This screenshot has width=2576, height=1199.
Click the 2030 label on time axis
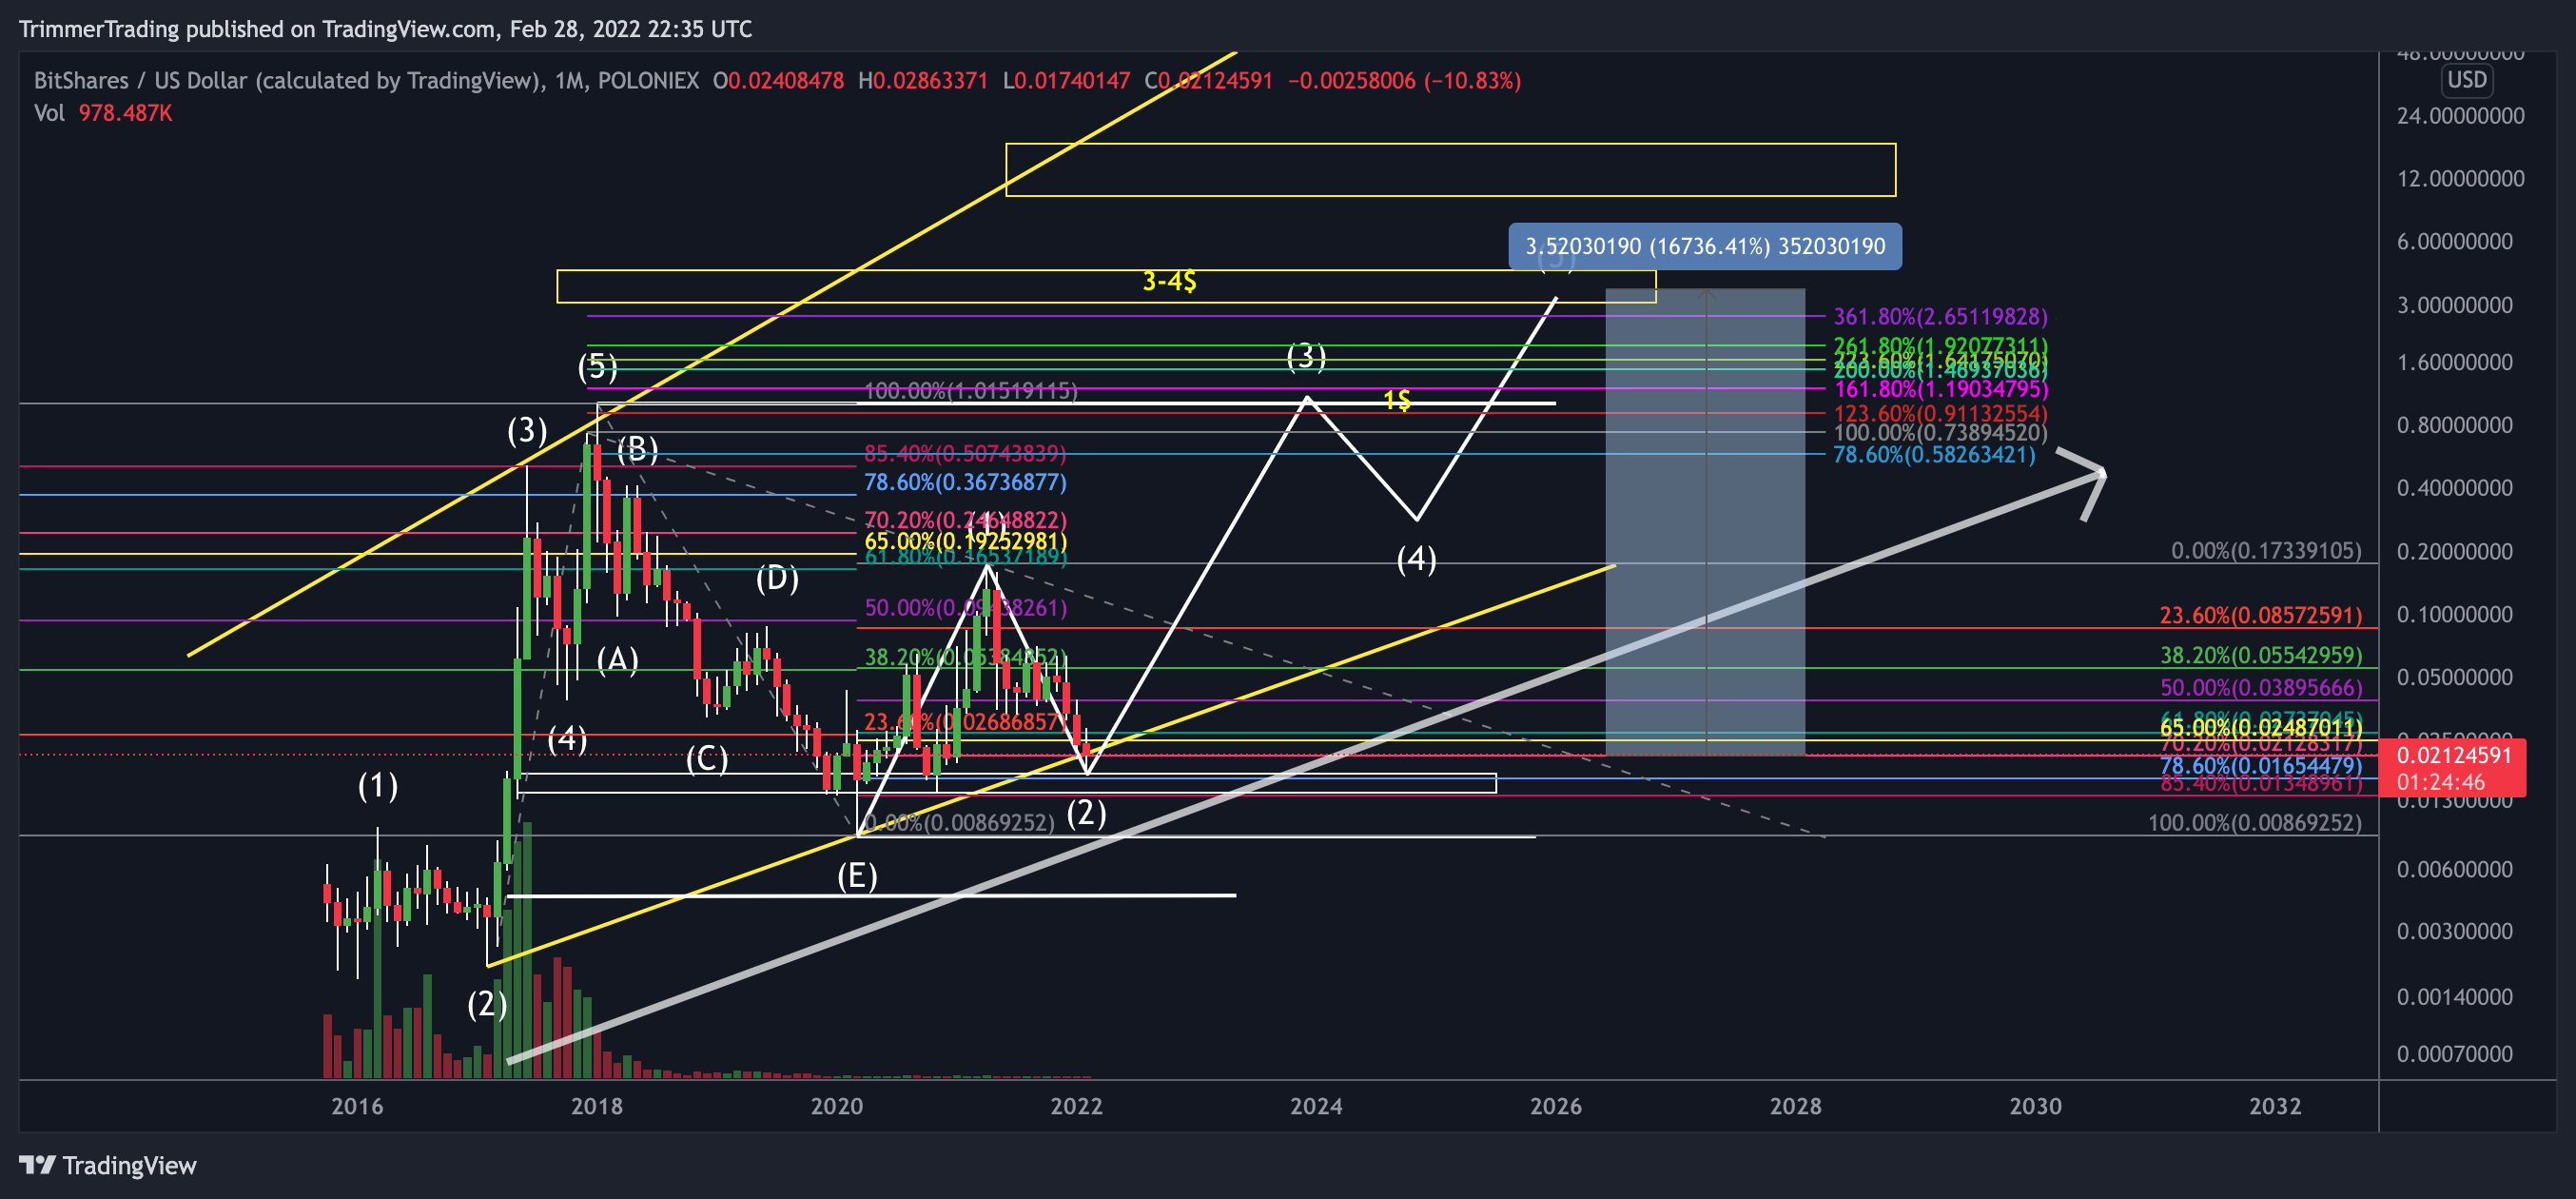pyautogui.click(x=2035, y=1106)
